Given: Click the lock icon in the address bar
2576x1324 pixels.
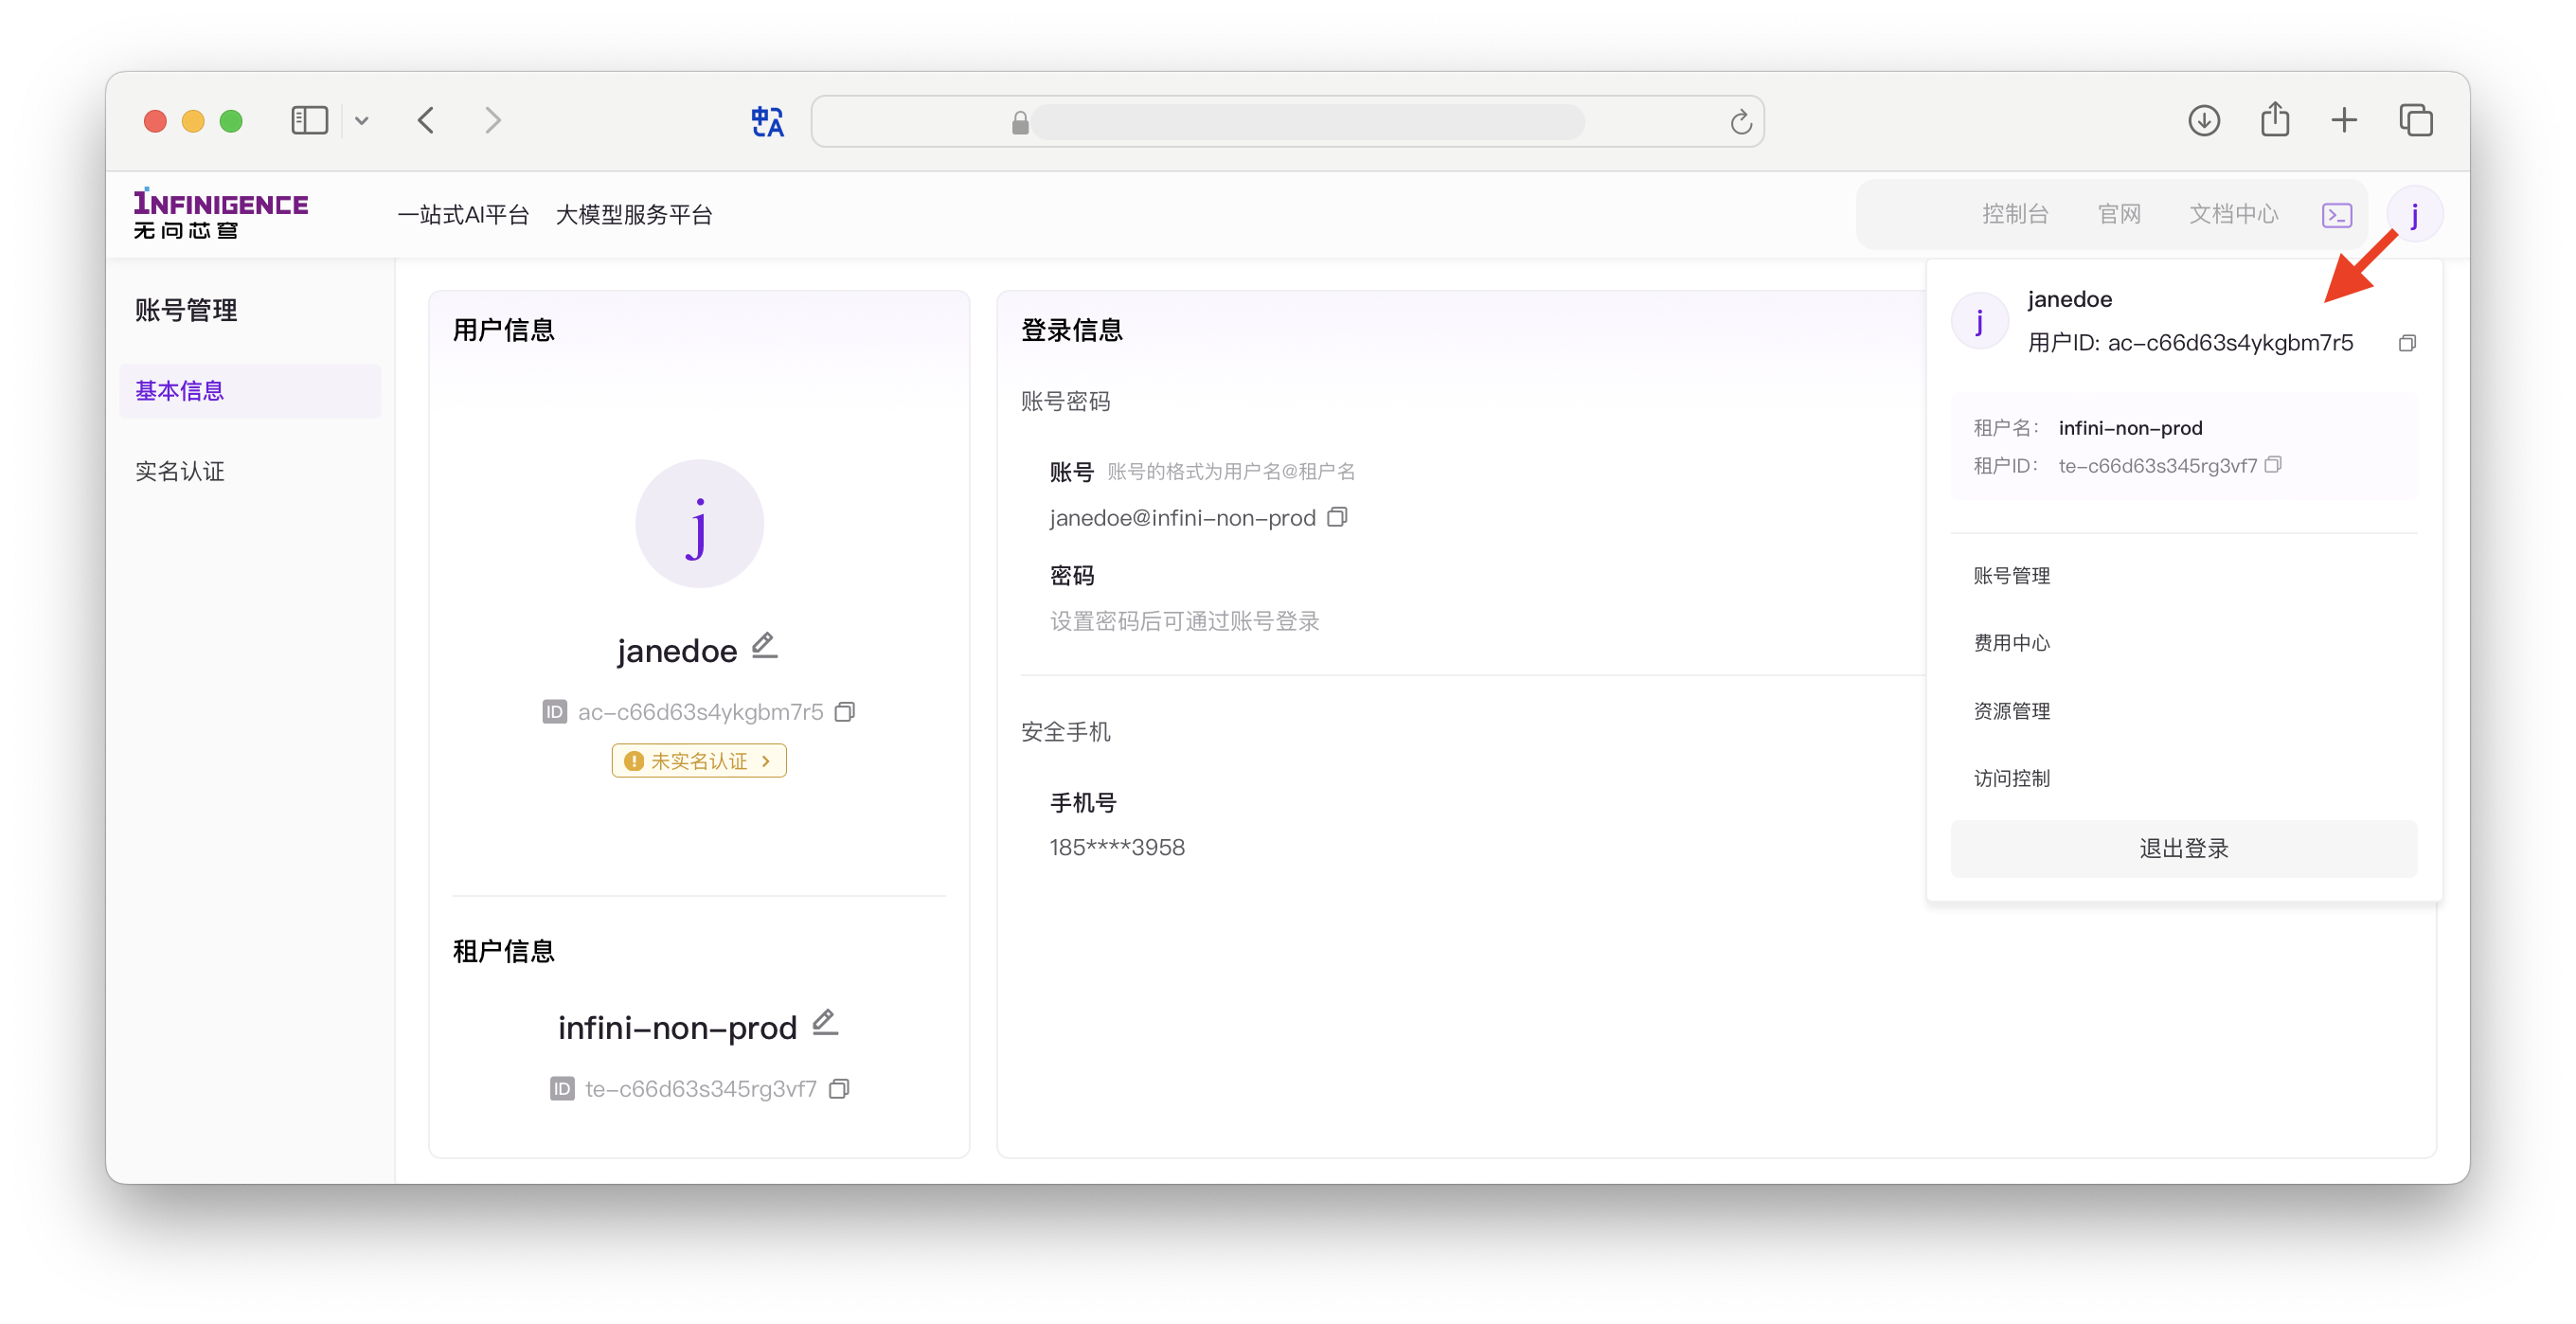Looking at the screenshot, I should pos(1020,122).
